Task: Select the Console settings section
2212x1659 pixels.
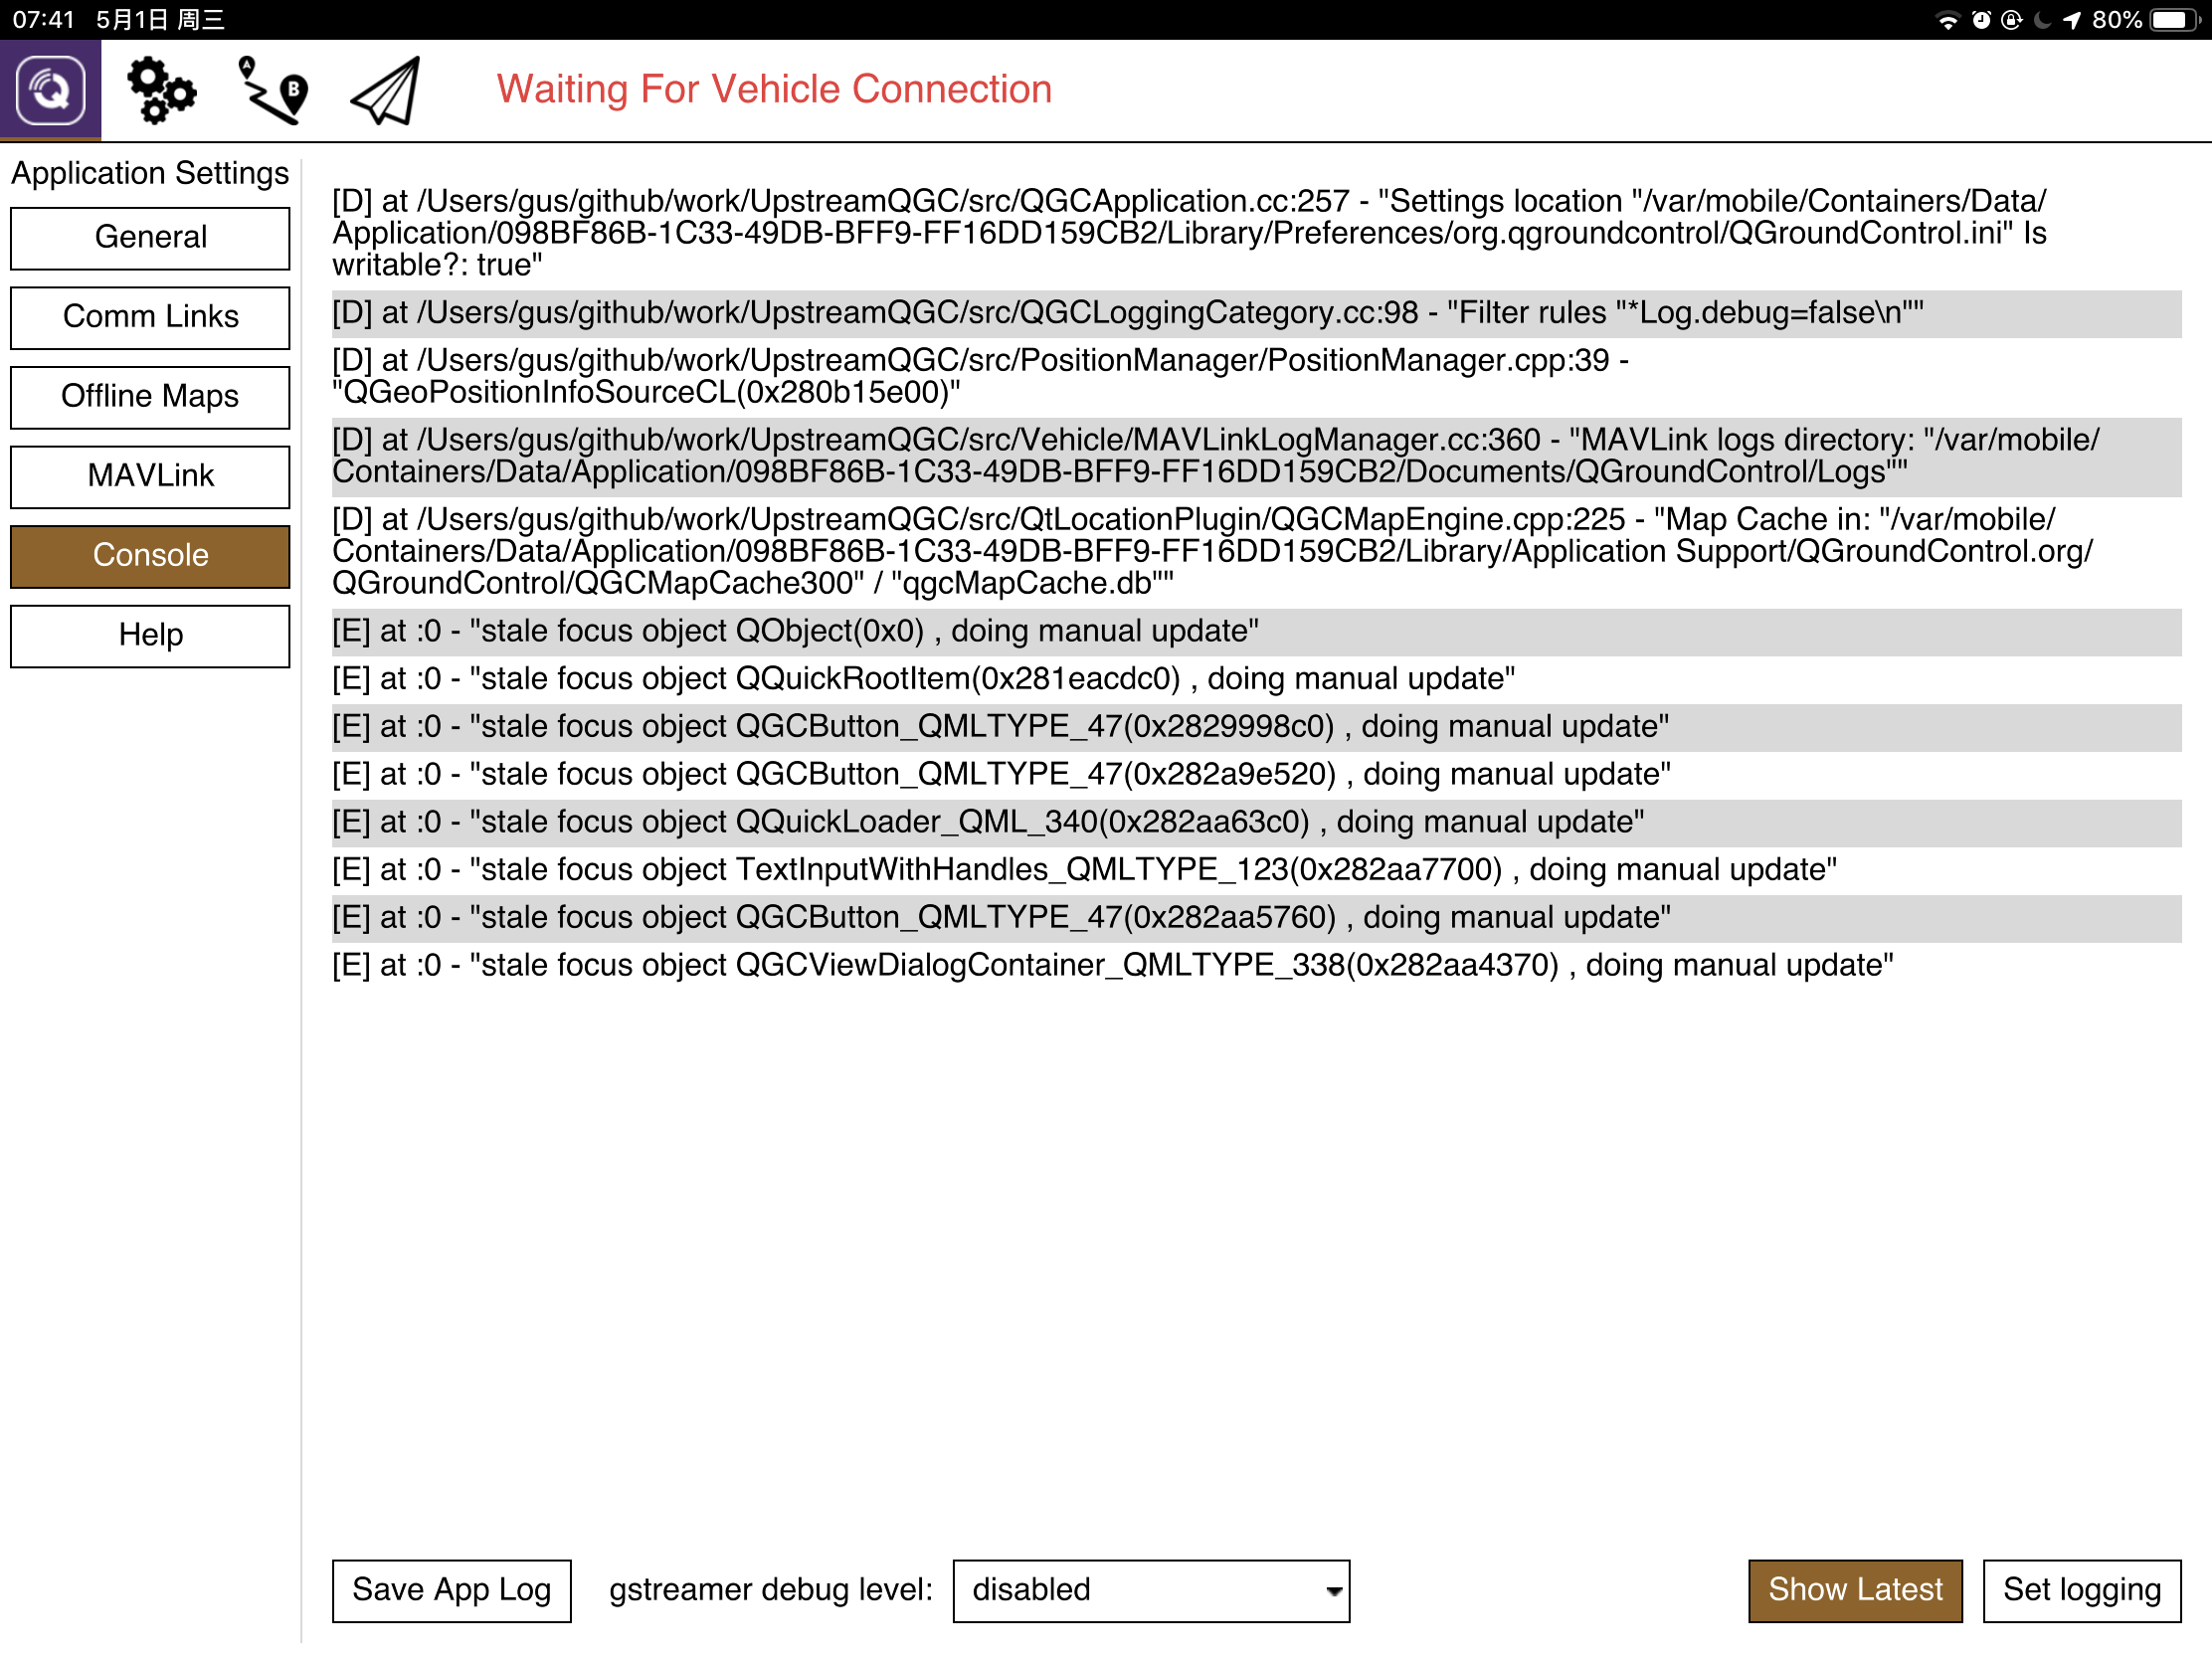Action: (149, 556)
